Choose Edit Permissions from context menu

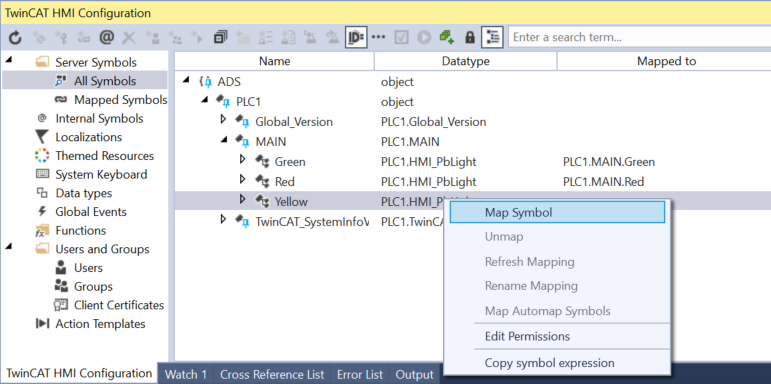pyautogui.click(x=557, y=336)
